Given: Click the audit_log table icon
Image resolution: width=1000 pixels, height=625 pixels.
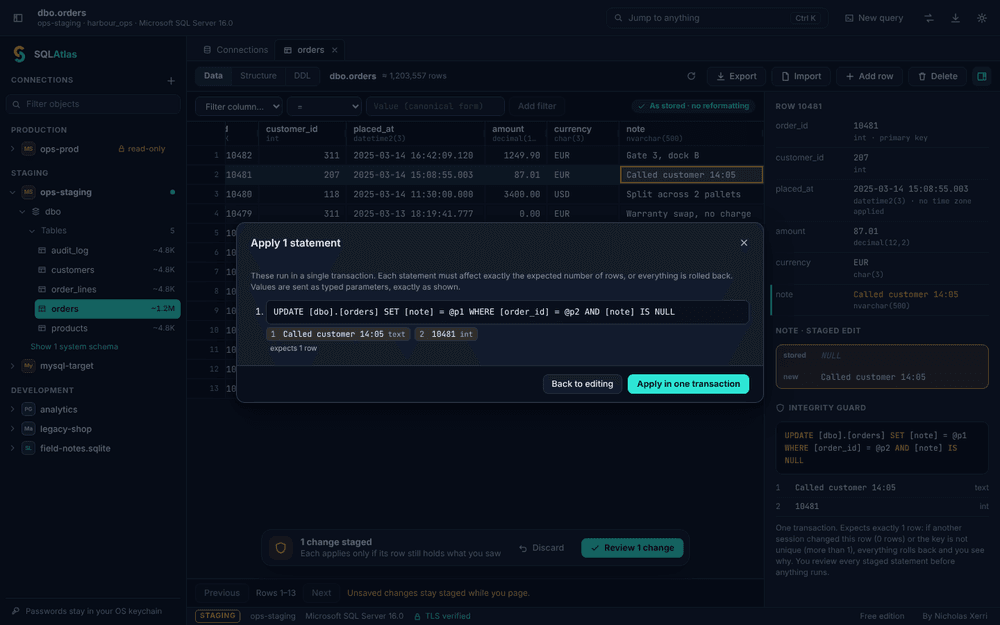Looking at the screenshot, I should [42, 251].
